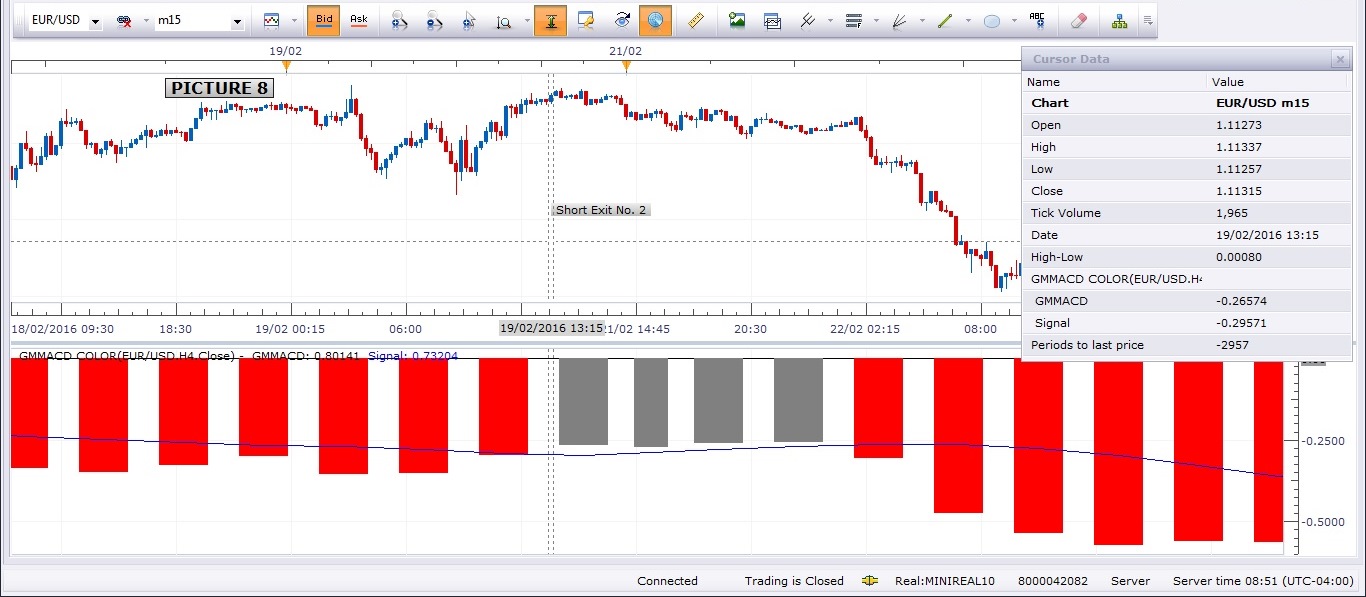
Task: Expand the ellipse shape dropdown arrow
Action: coord(1014,21)
